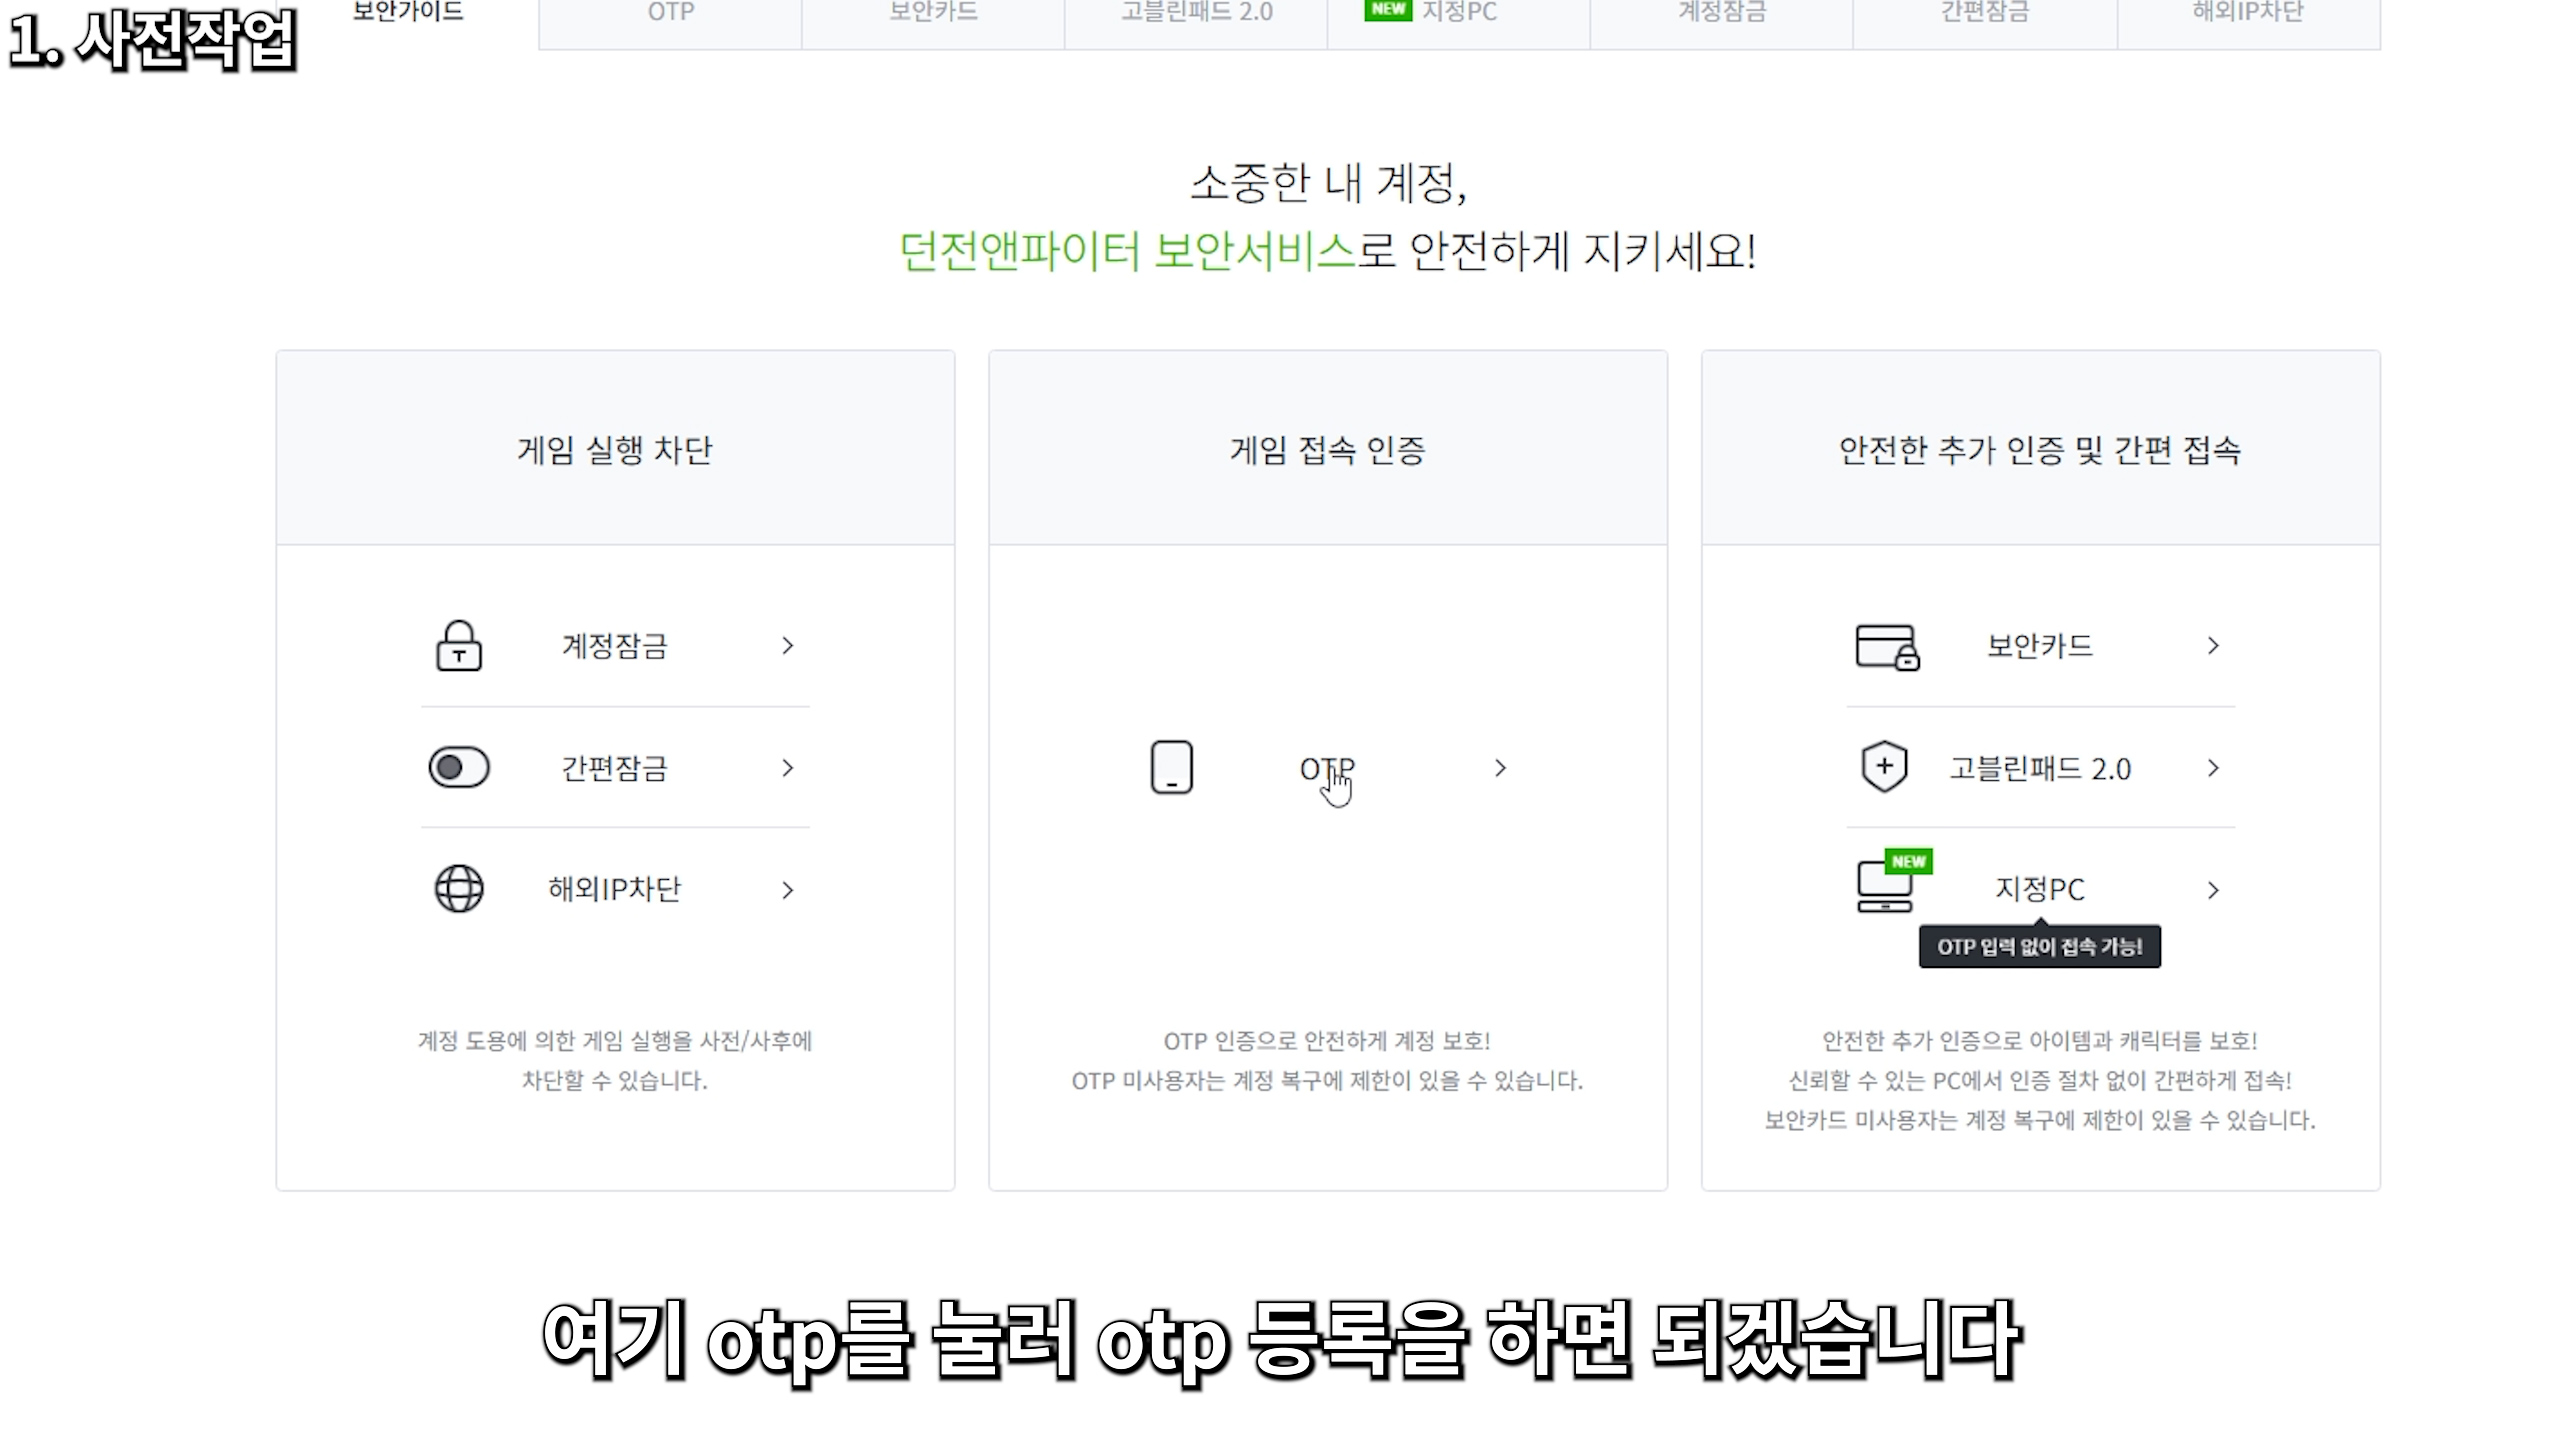
Task: Open the 간편잠금 tab at top
Action: (x=1984, y=14)
